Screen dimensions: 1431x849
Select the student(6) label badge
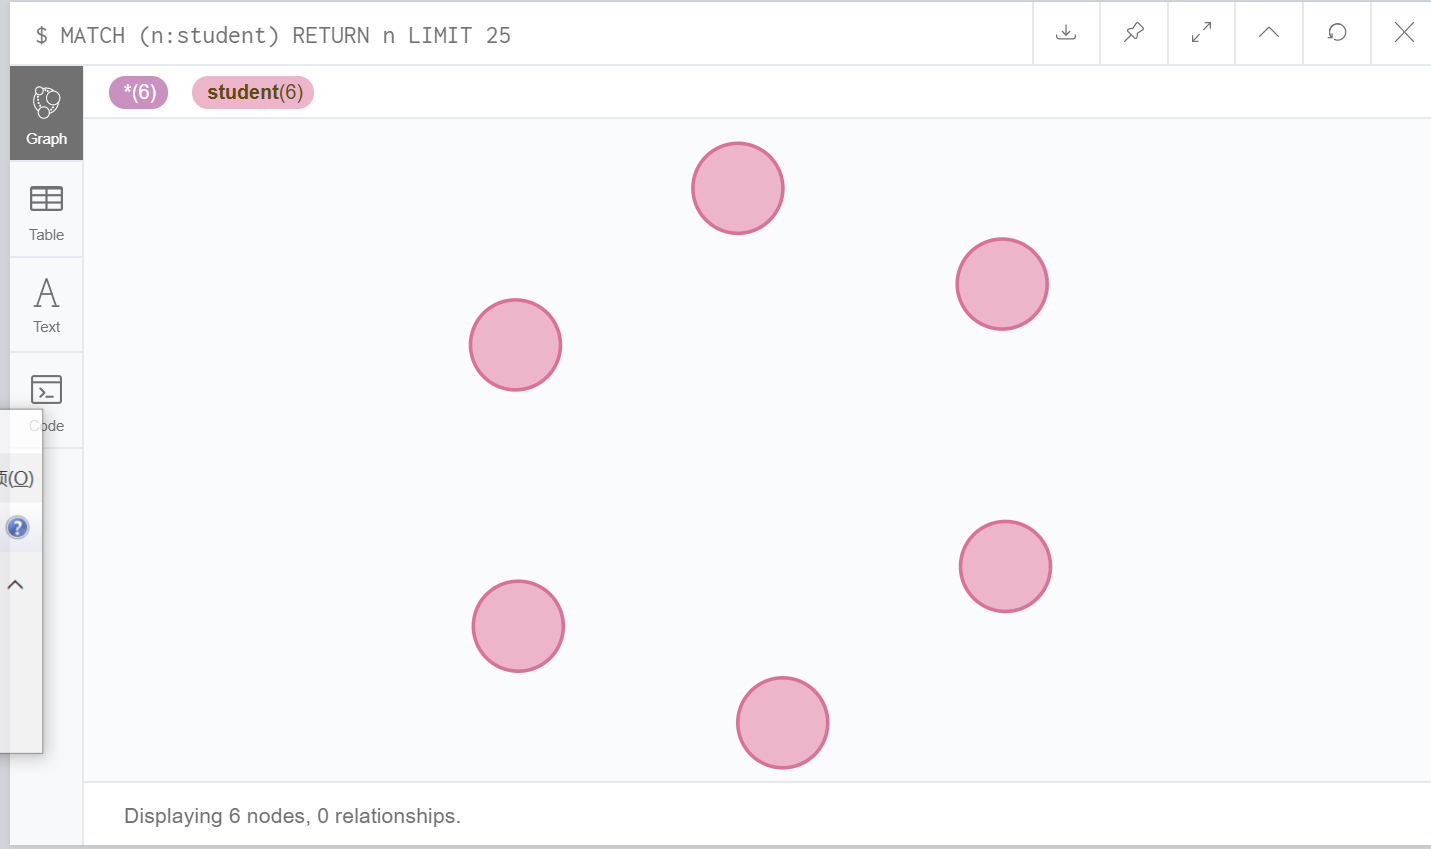pos(253,92)
